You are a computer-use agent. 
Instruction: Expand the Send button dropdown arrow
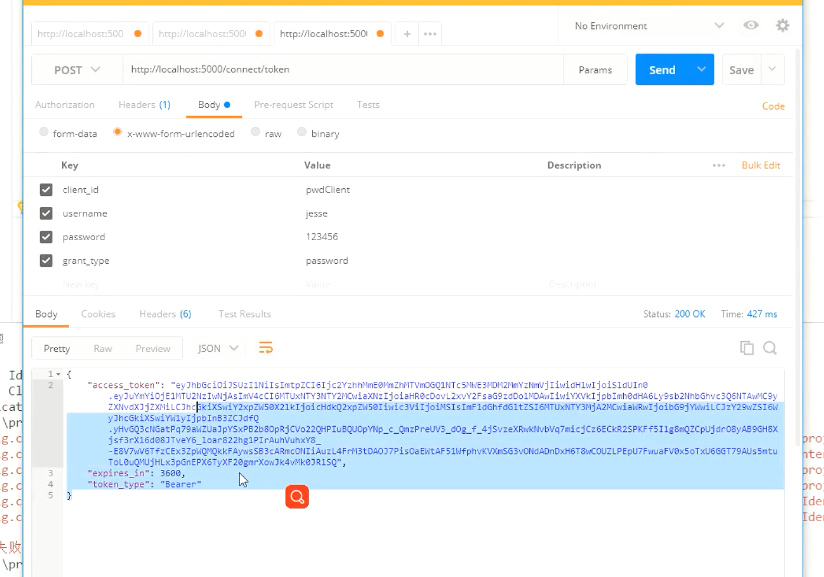click(702, 69)
